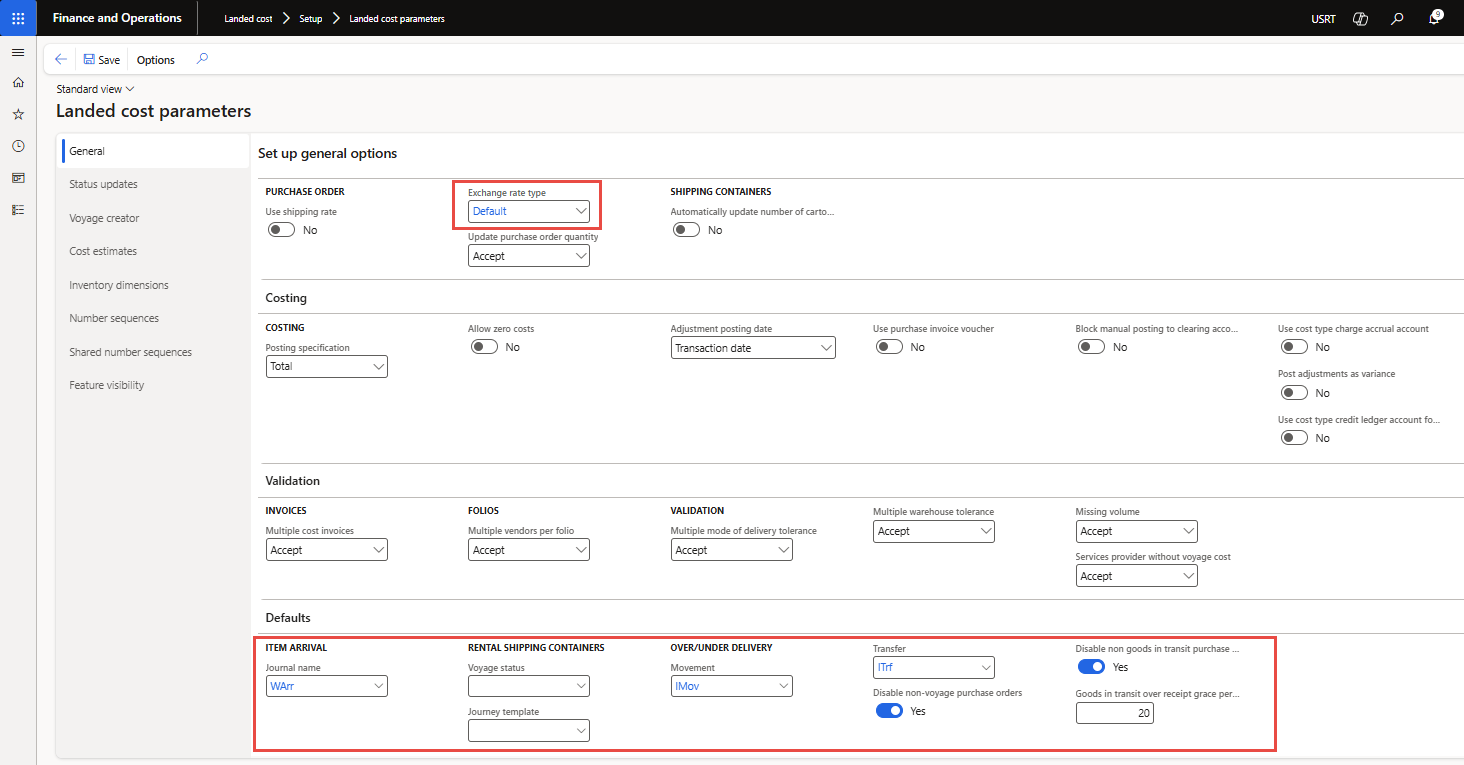Turn off Disable non-voyage purchase orders
Screen dimensions: 1464x765
pyautogui.click(x=889, y=711)
